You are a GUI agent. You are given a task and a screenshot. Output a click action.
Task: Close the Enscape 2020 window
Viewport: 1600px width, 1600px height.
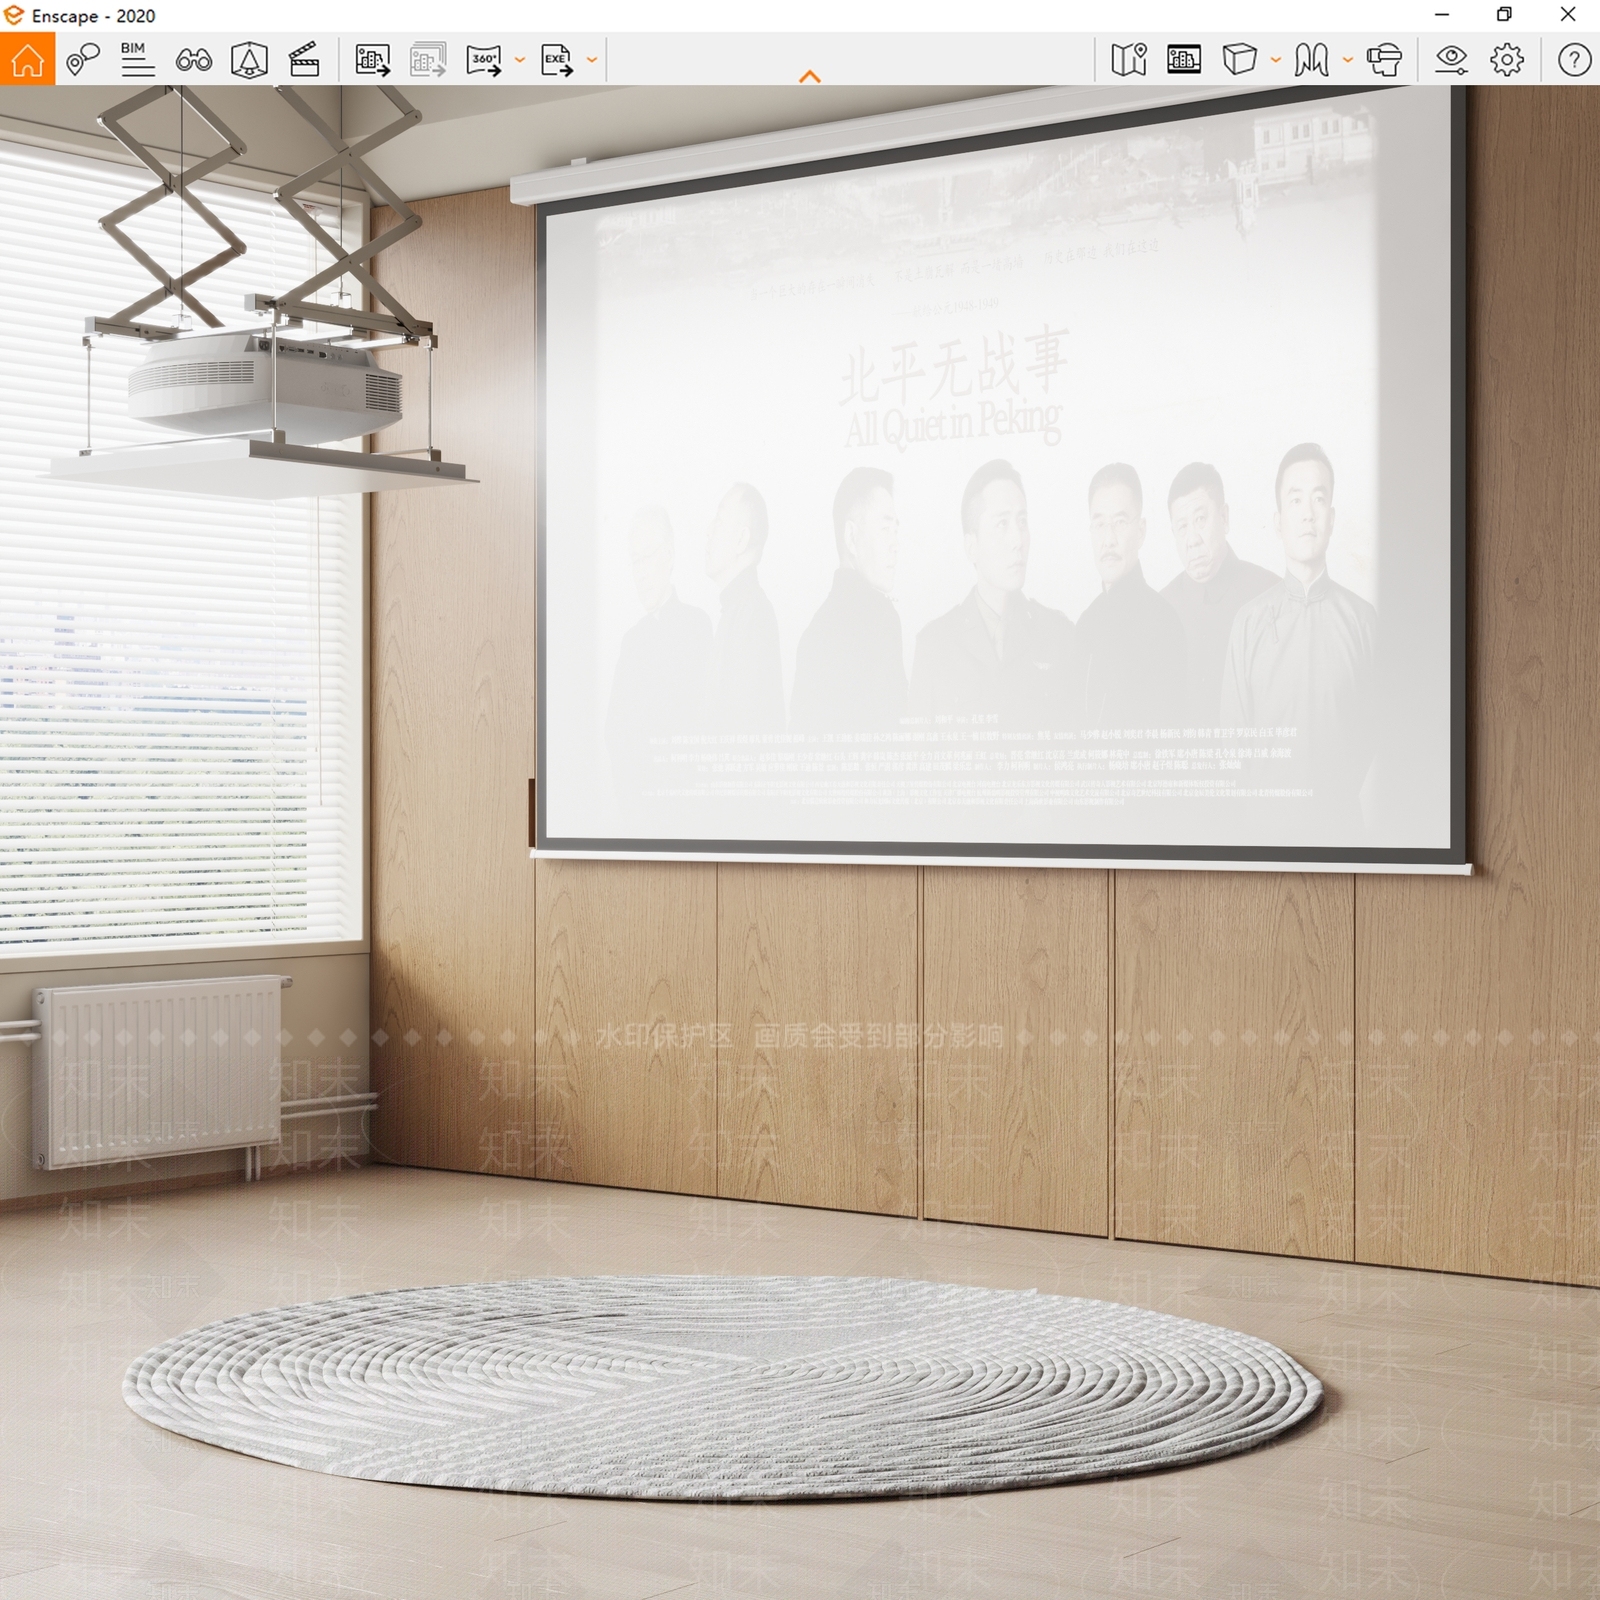click(x=1568, y=15)
